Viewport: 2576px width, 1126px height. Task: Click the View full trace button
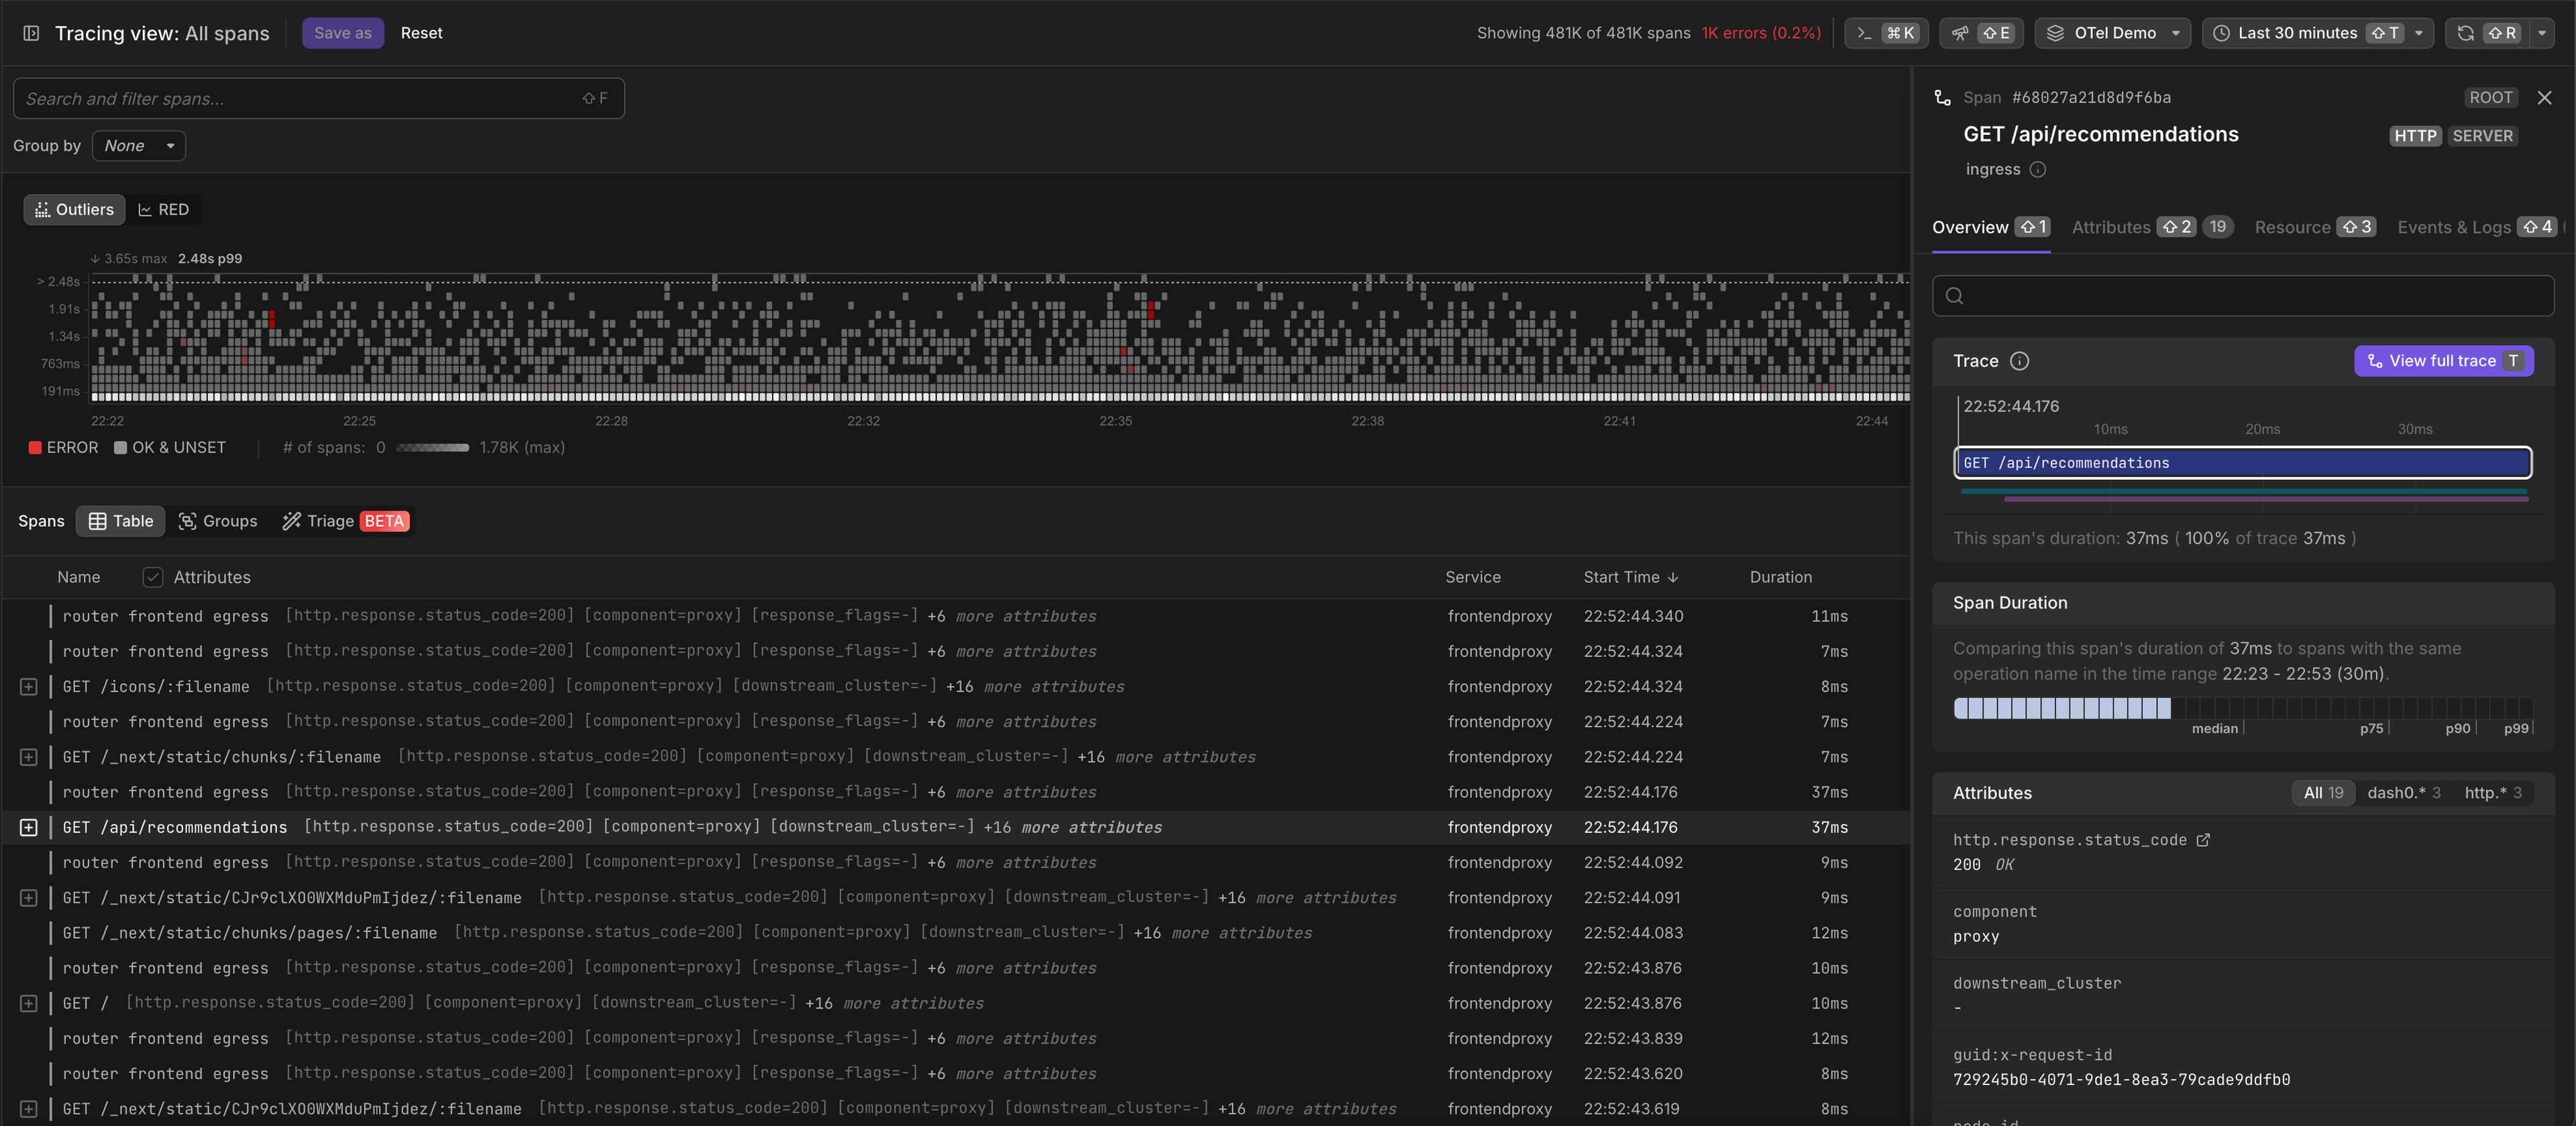tap(2442, 361)
